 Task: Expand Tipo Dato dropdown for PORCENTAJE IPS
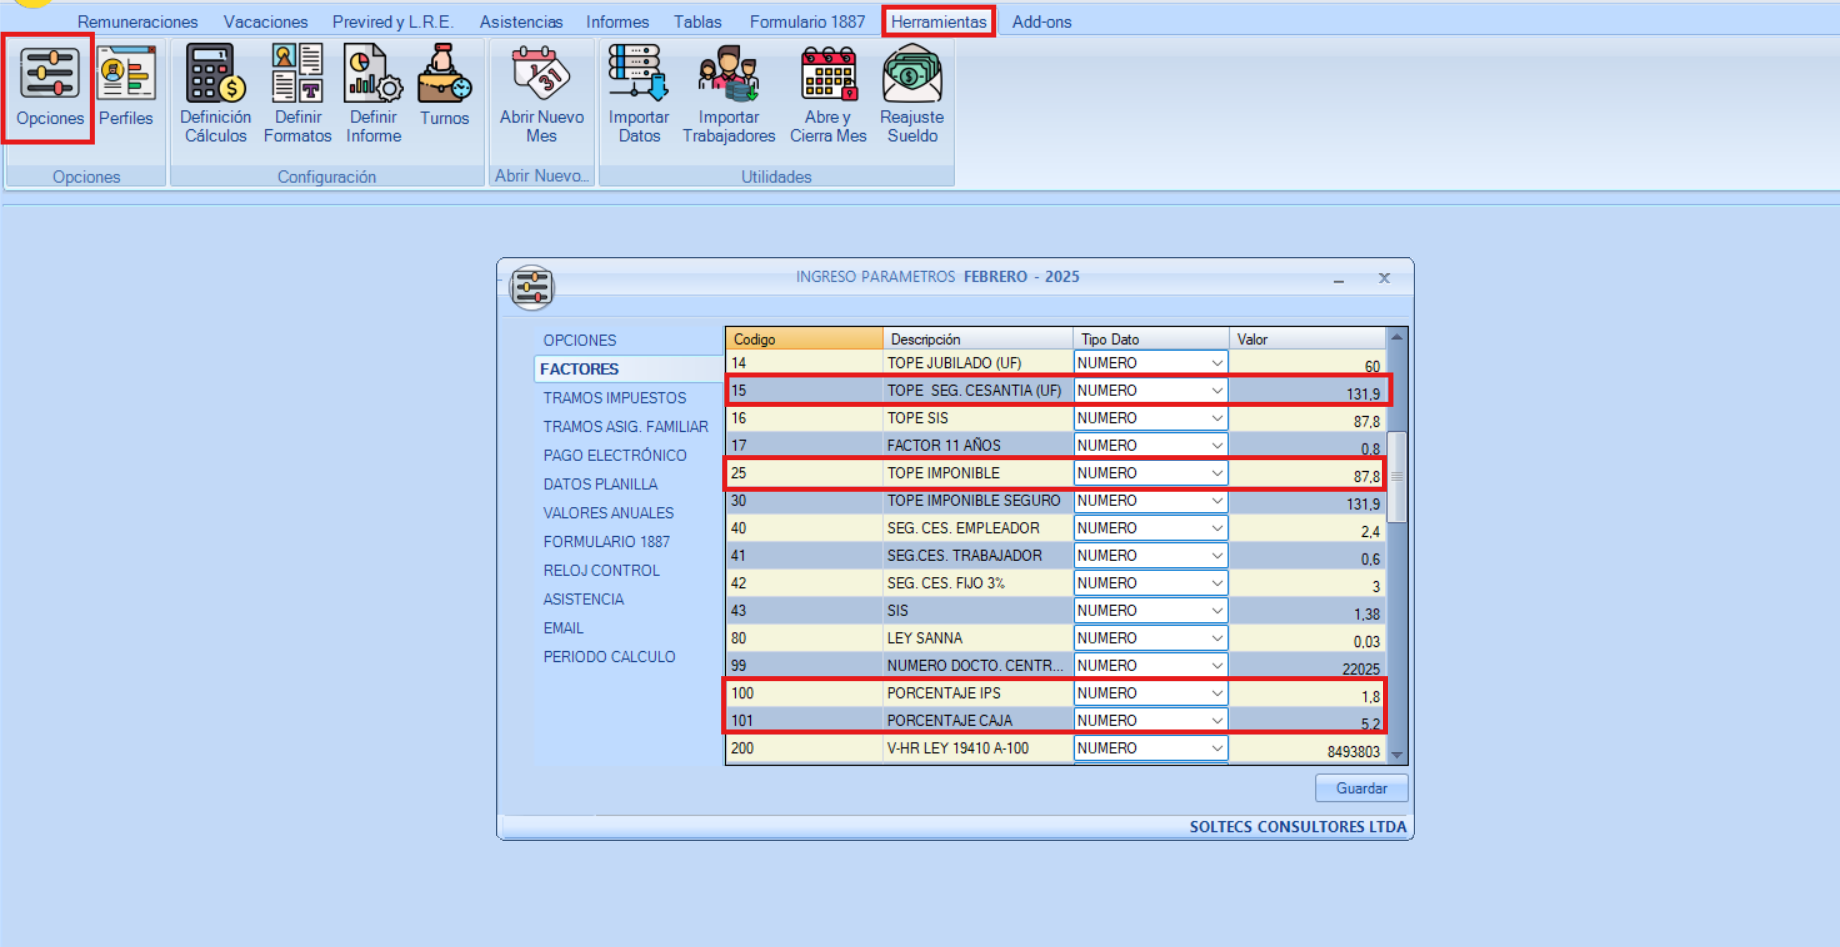point(1216,693)
